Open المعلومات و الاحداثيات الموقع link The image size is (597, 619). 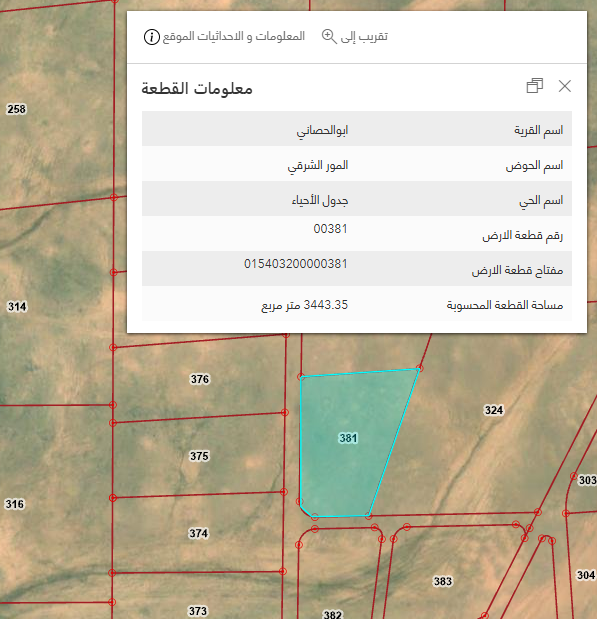[x=234, y=36]
